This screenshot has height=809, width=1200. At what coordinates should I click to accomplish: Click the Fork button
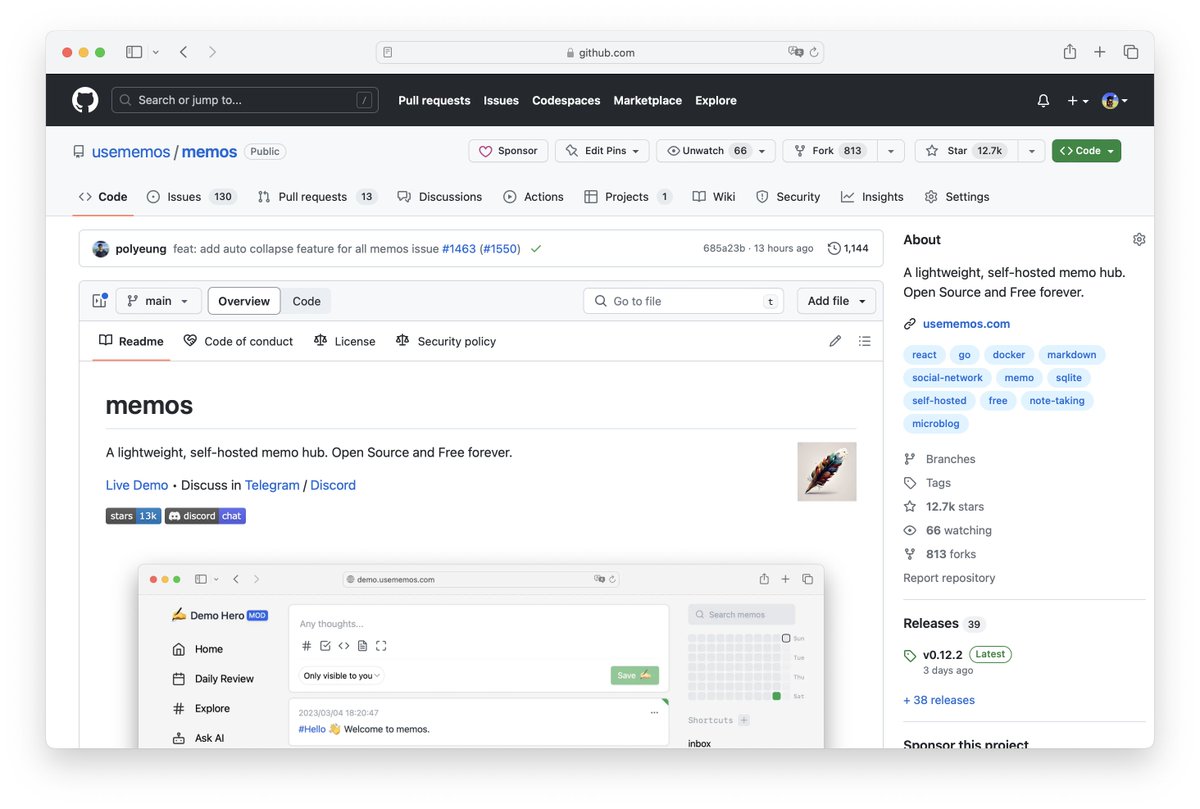(x=829, y=151)
